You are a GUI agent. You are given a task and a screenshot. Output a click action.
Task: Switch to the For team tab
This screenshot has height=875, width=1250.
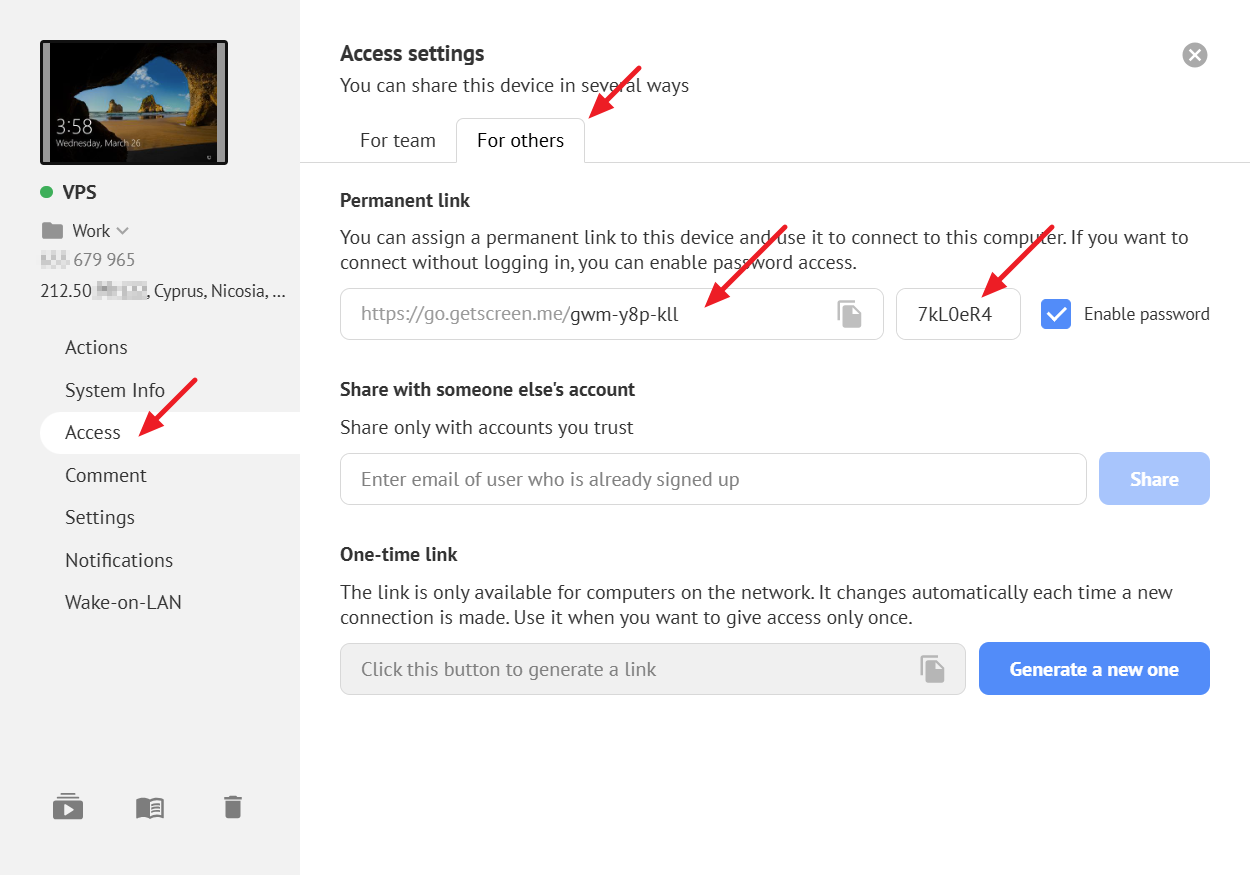coord(398,140)
